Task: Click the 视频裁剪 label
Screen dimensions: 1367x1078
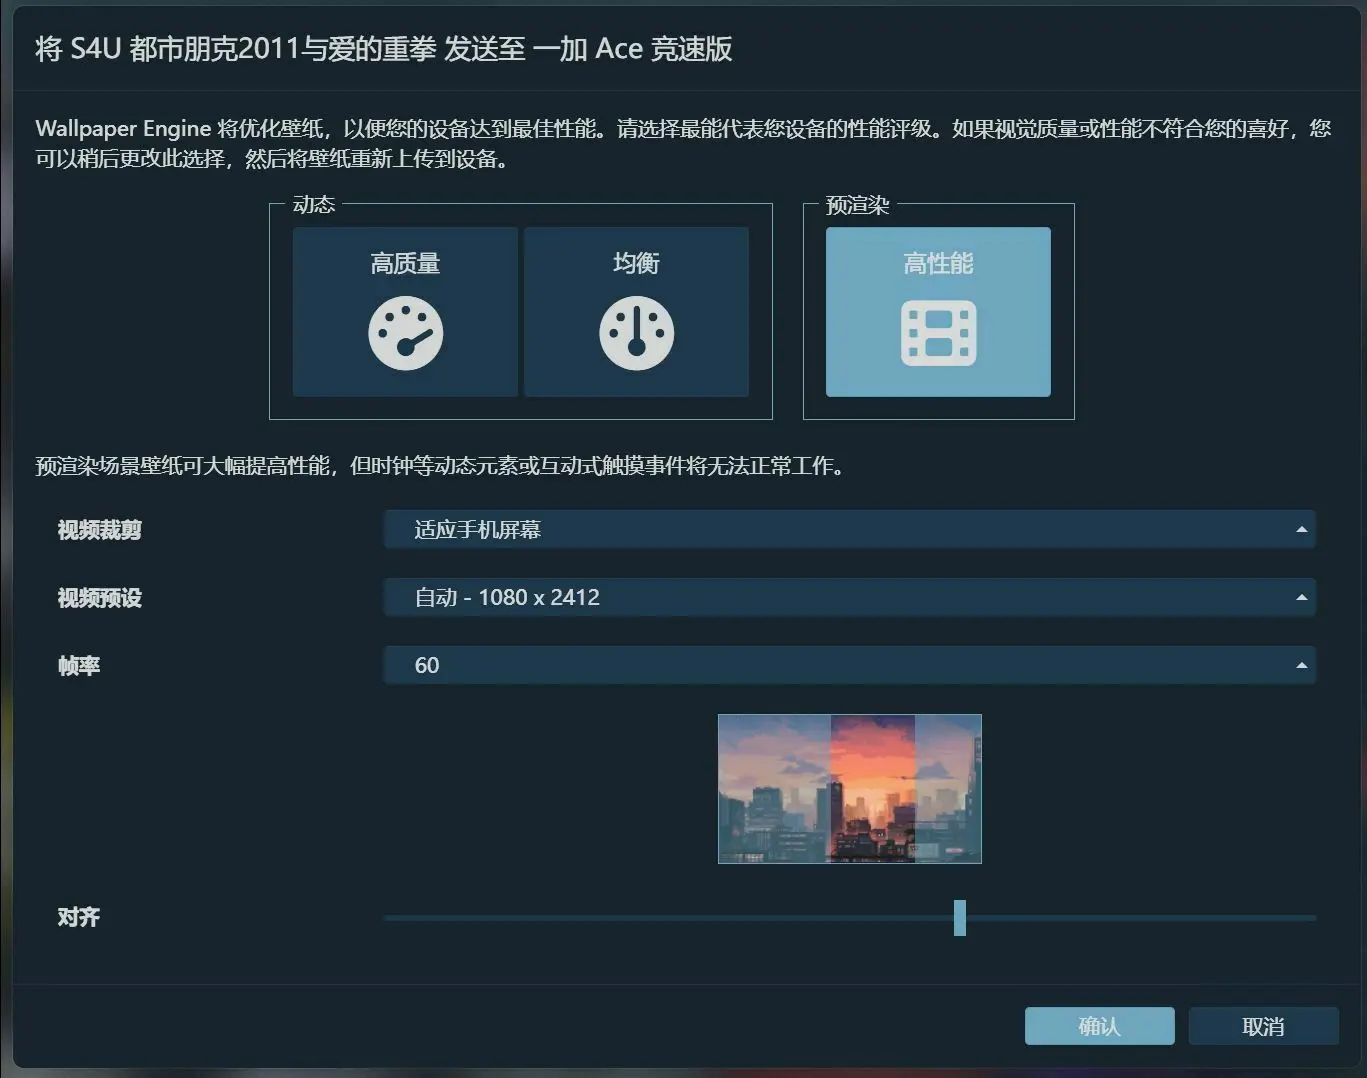Action: 100,530
